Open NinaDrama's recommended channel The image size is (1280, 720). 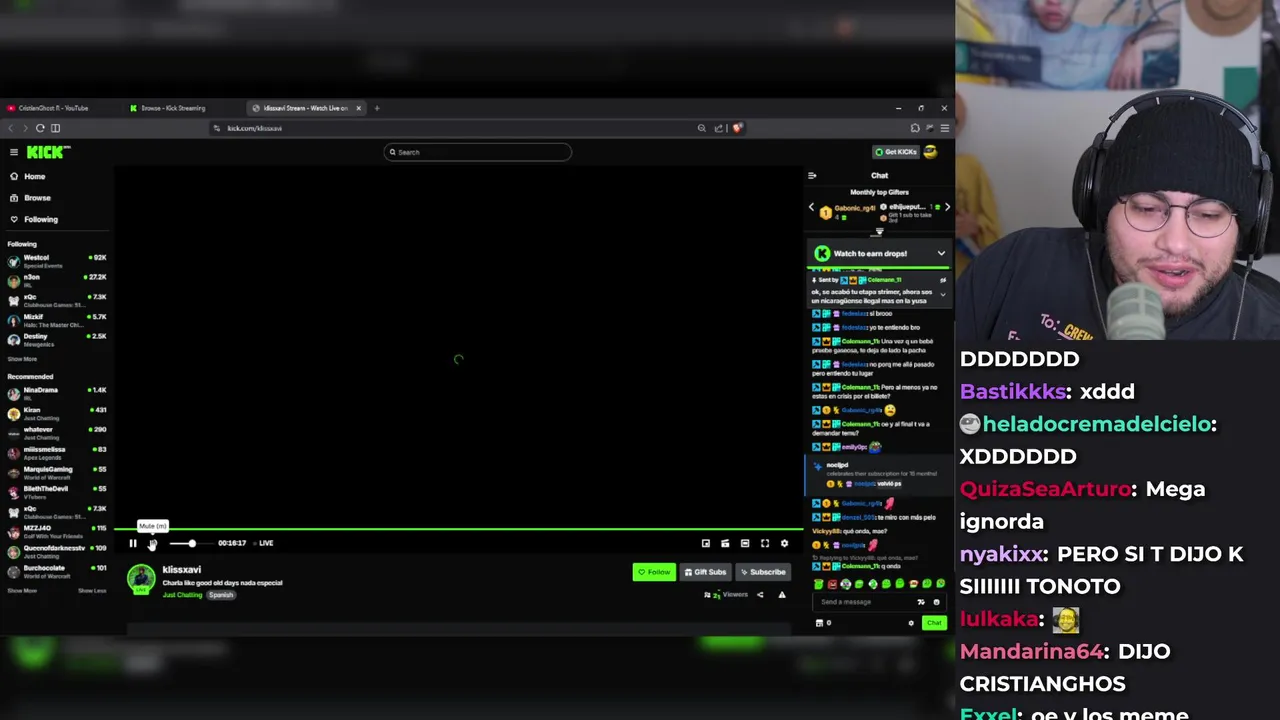57,393
